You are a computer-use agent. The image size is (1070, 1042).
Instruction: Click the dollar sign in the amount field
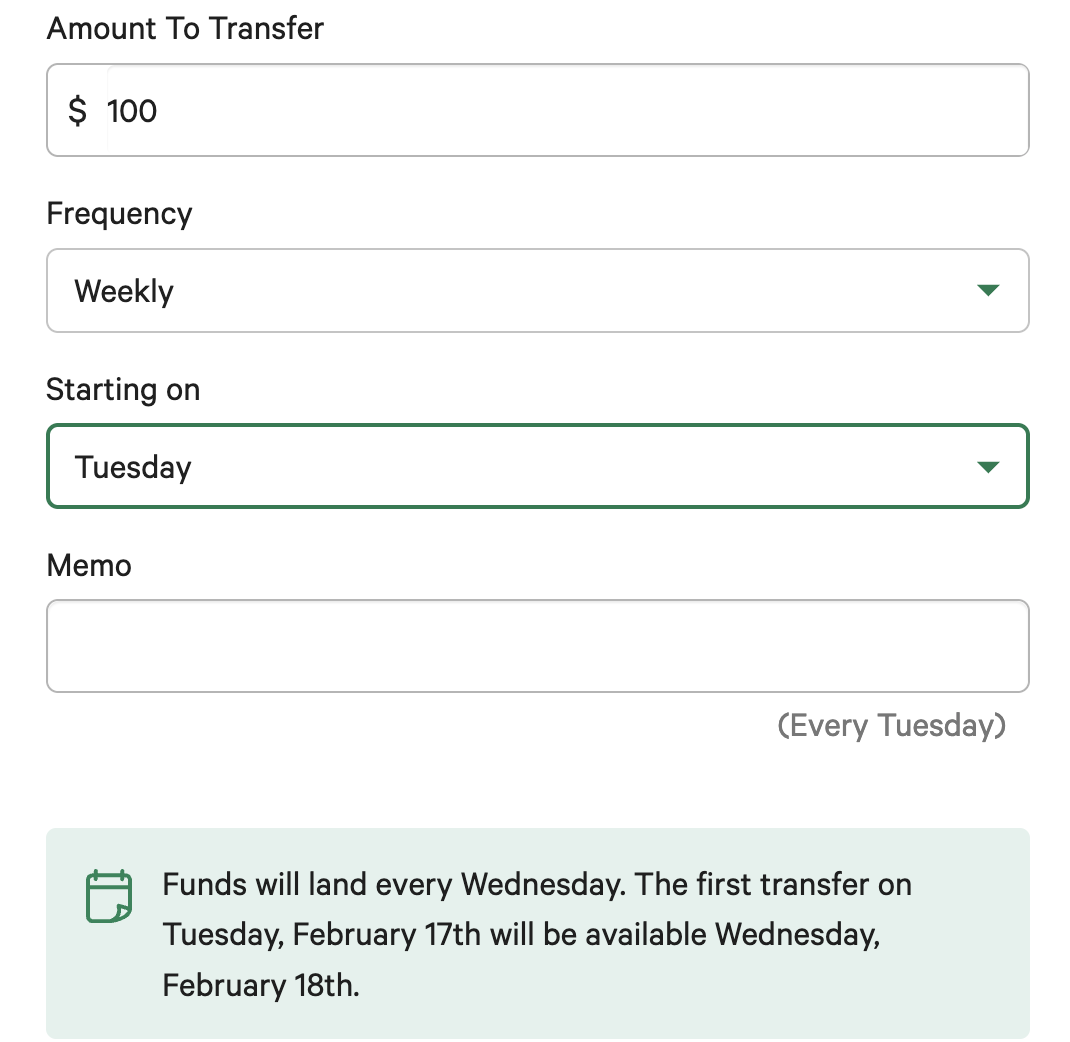coord(77,111)
